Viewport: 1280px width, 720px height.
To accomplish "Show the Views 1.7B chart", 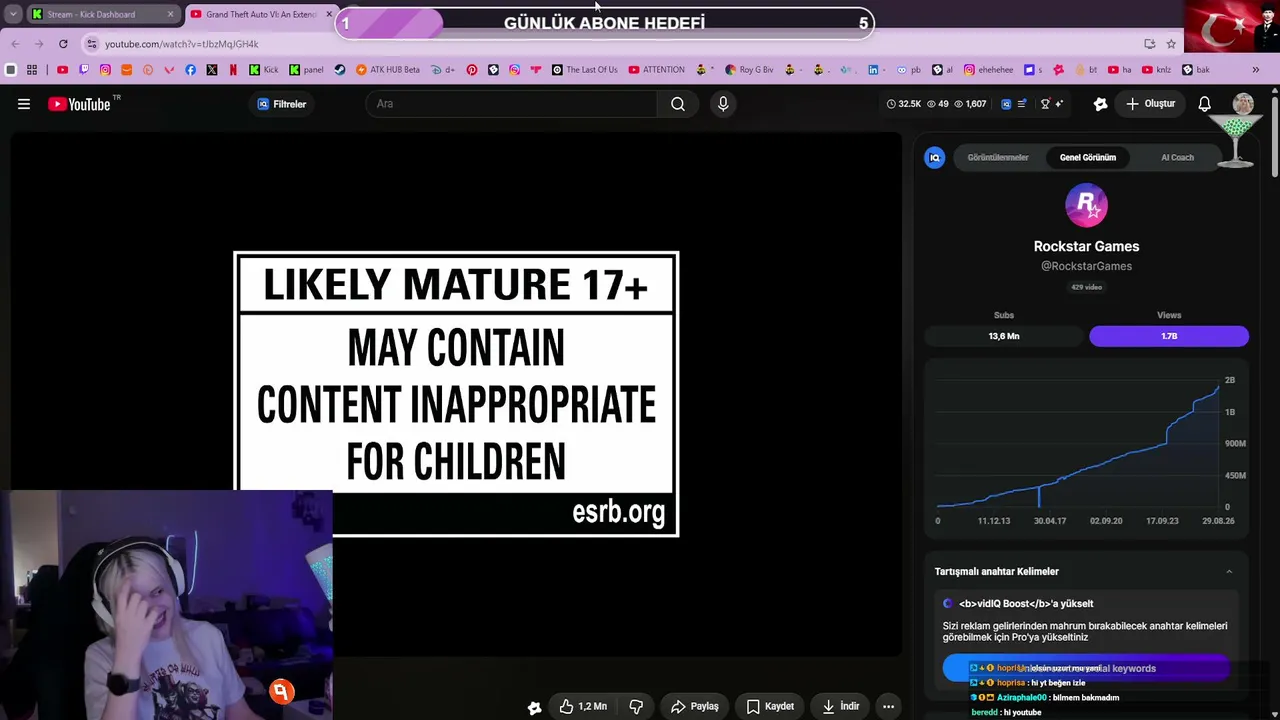I will (x=1169, y=336).
